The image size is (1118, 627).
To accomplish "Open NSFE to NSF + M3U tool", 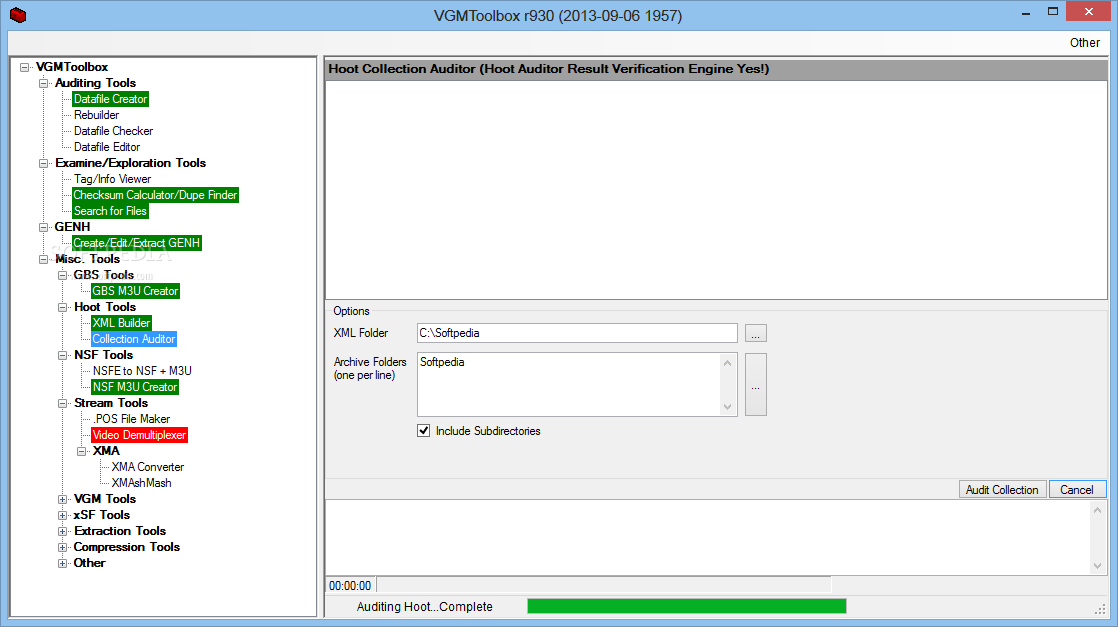I will (x=142, y=371).
